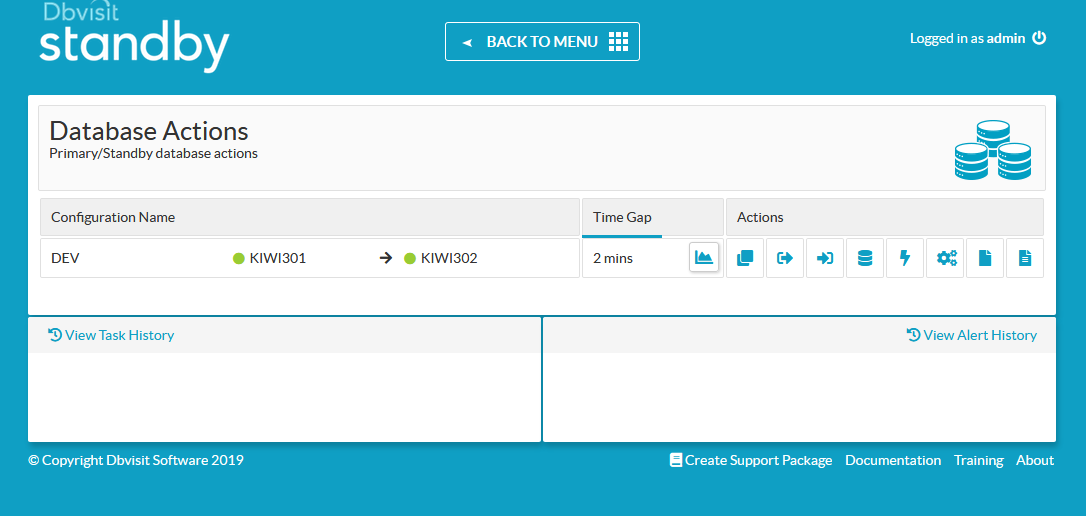Click the green status dot for KIWI302

410,258
